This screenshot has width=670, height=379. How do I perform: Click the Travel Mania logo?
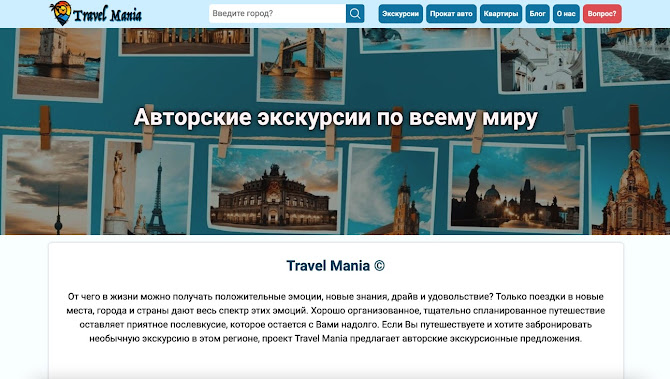click(x=96, y=14)
